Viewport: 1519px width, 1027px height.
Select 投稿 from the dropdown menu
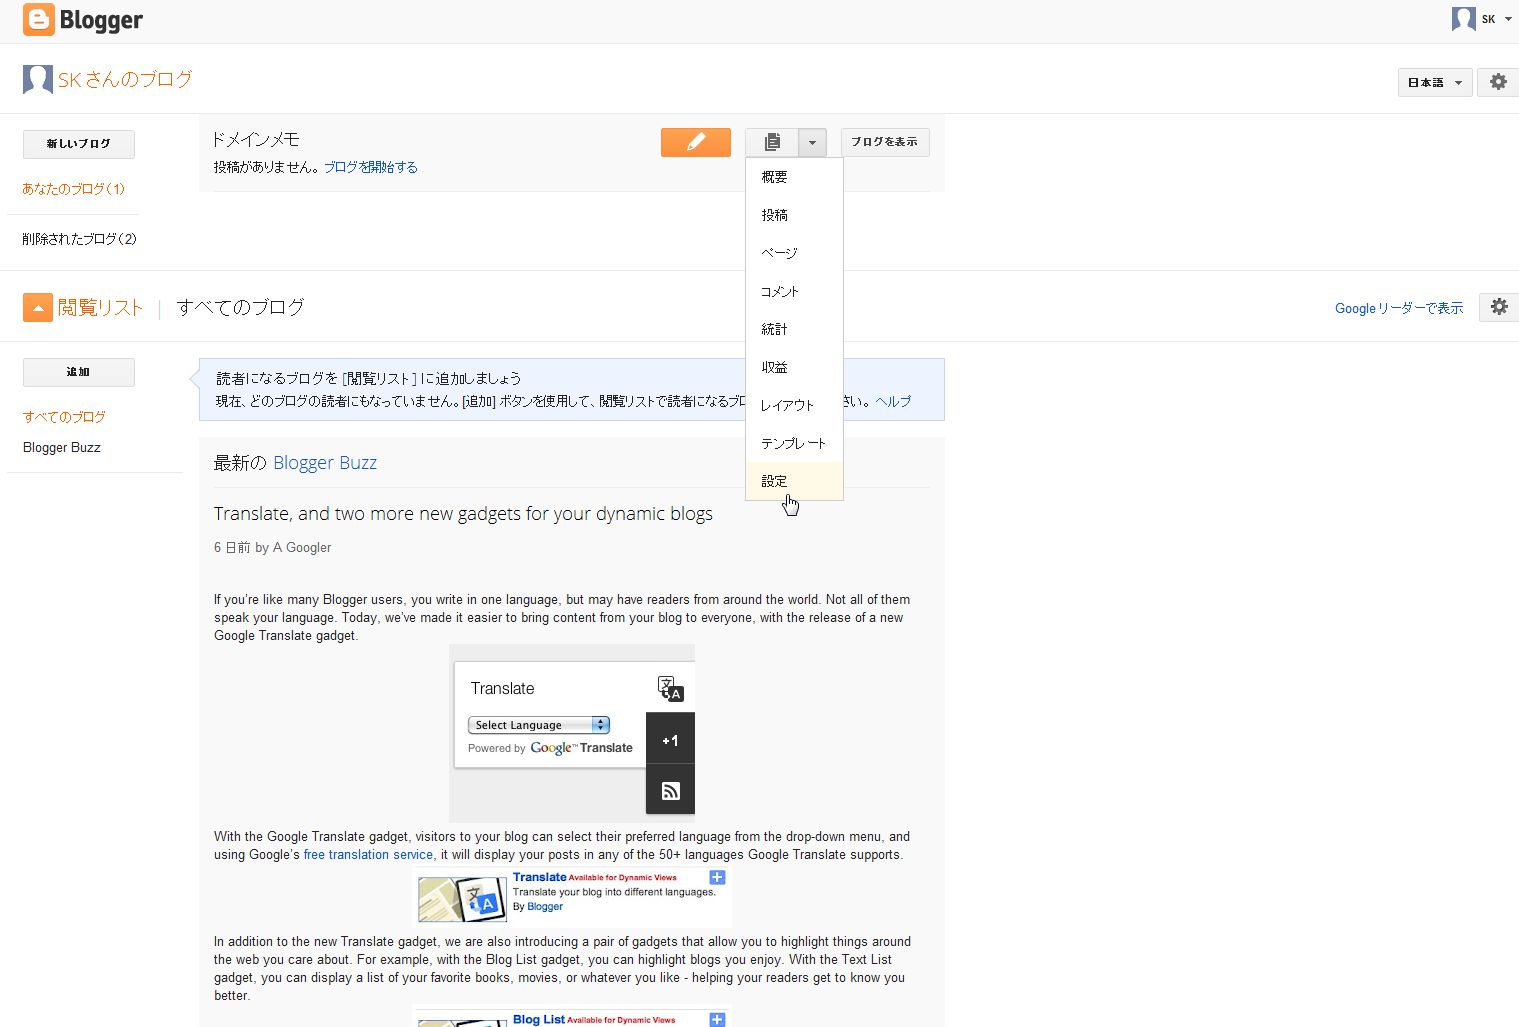794,215
